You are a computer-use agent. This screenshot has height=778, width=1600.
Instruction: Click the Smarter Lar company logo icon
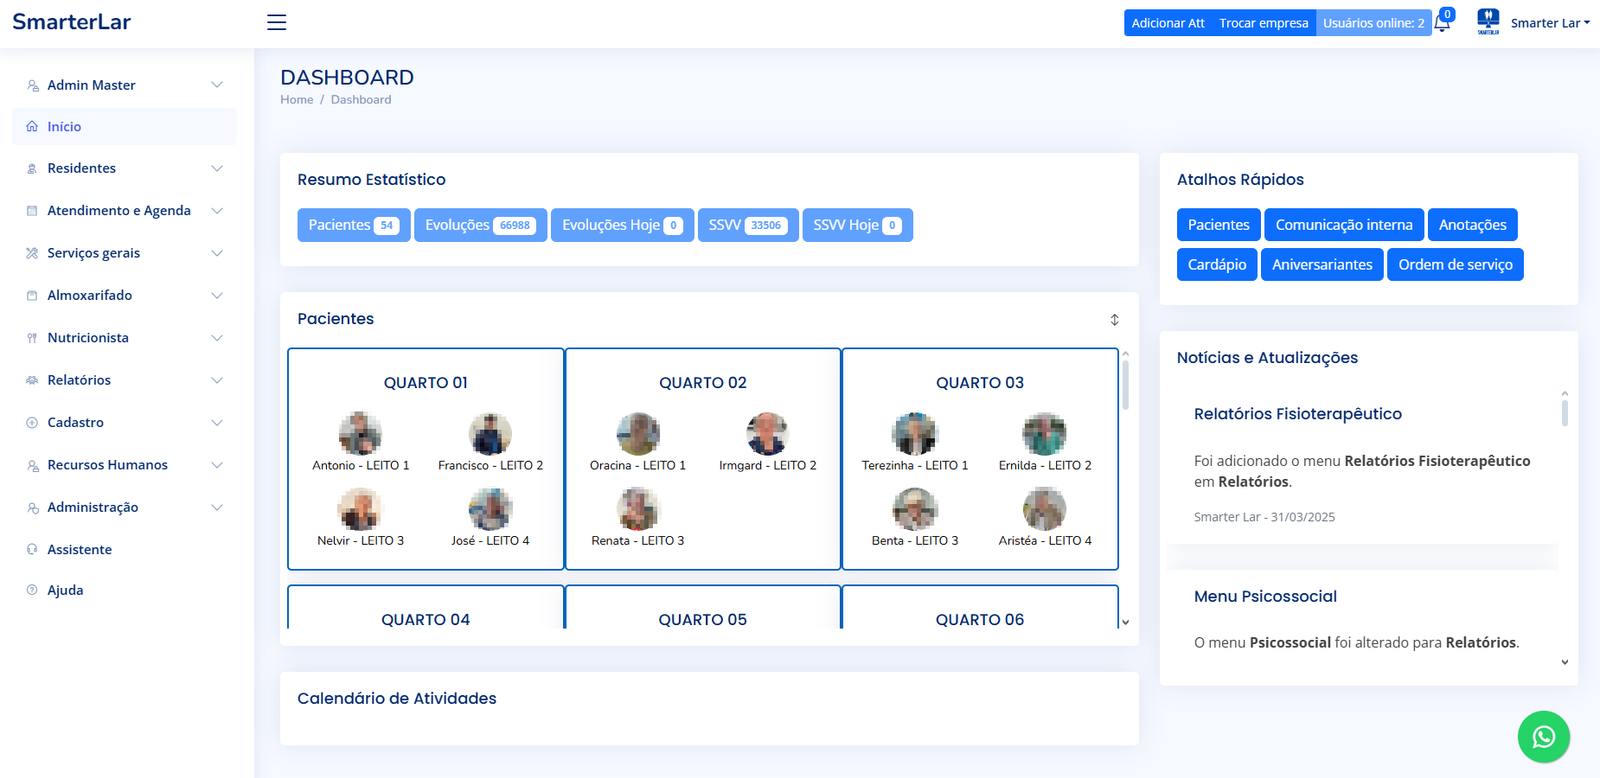(x=1488, y=22)
